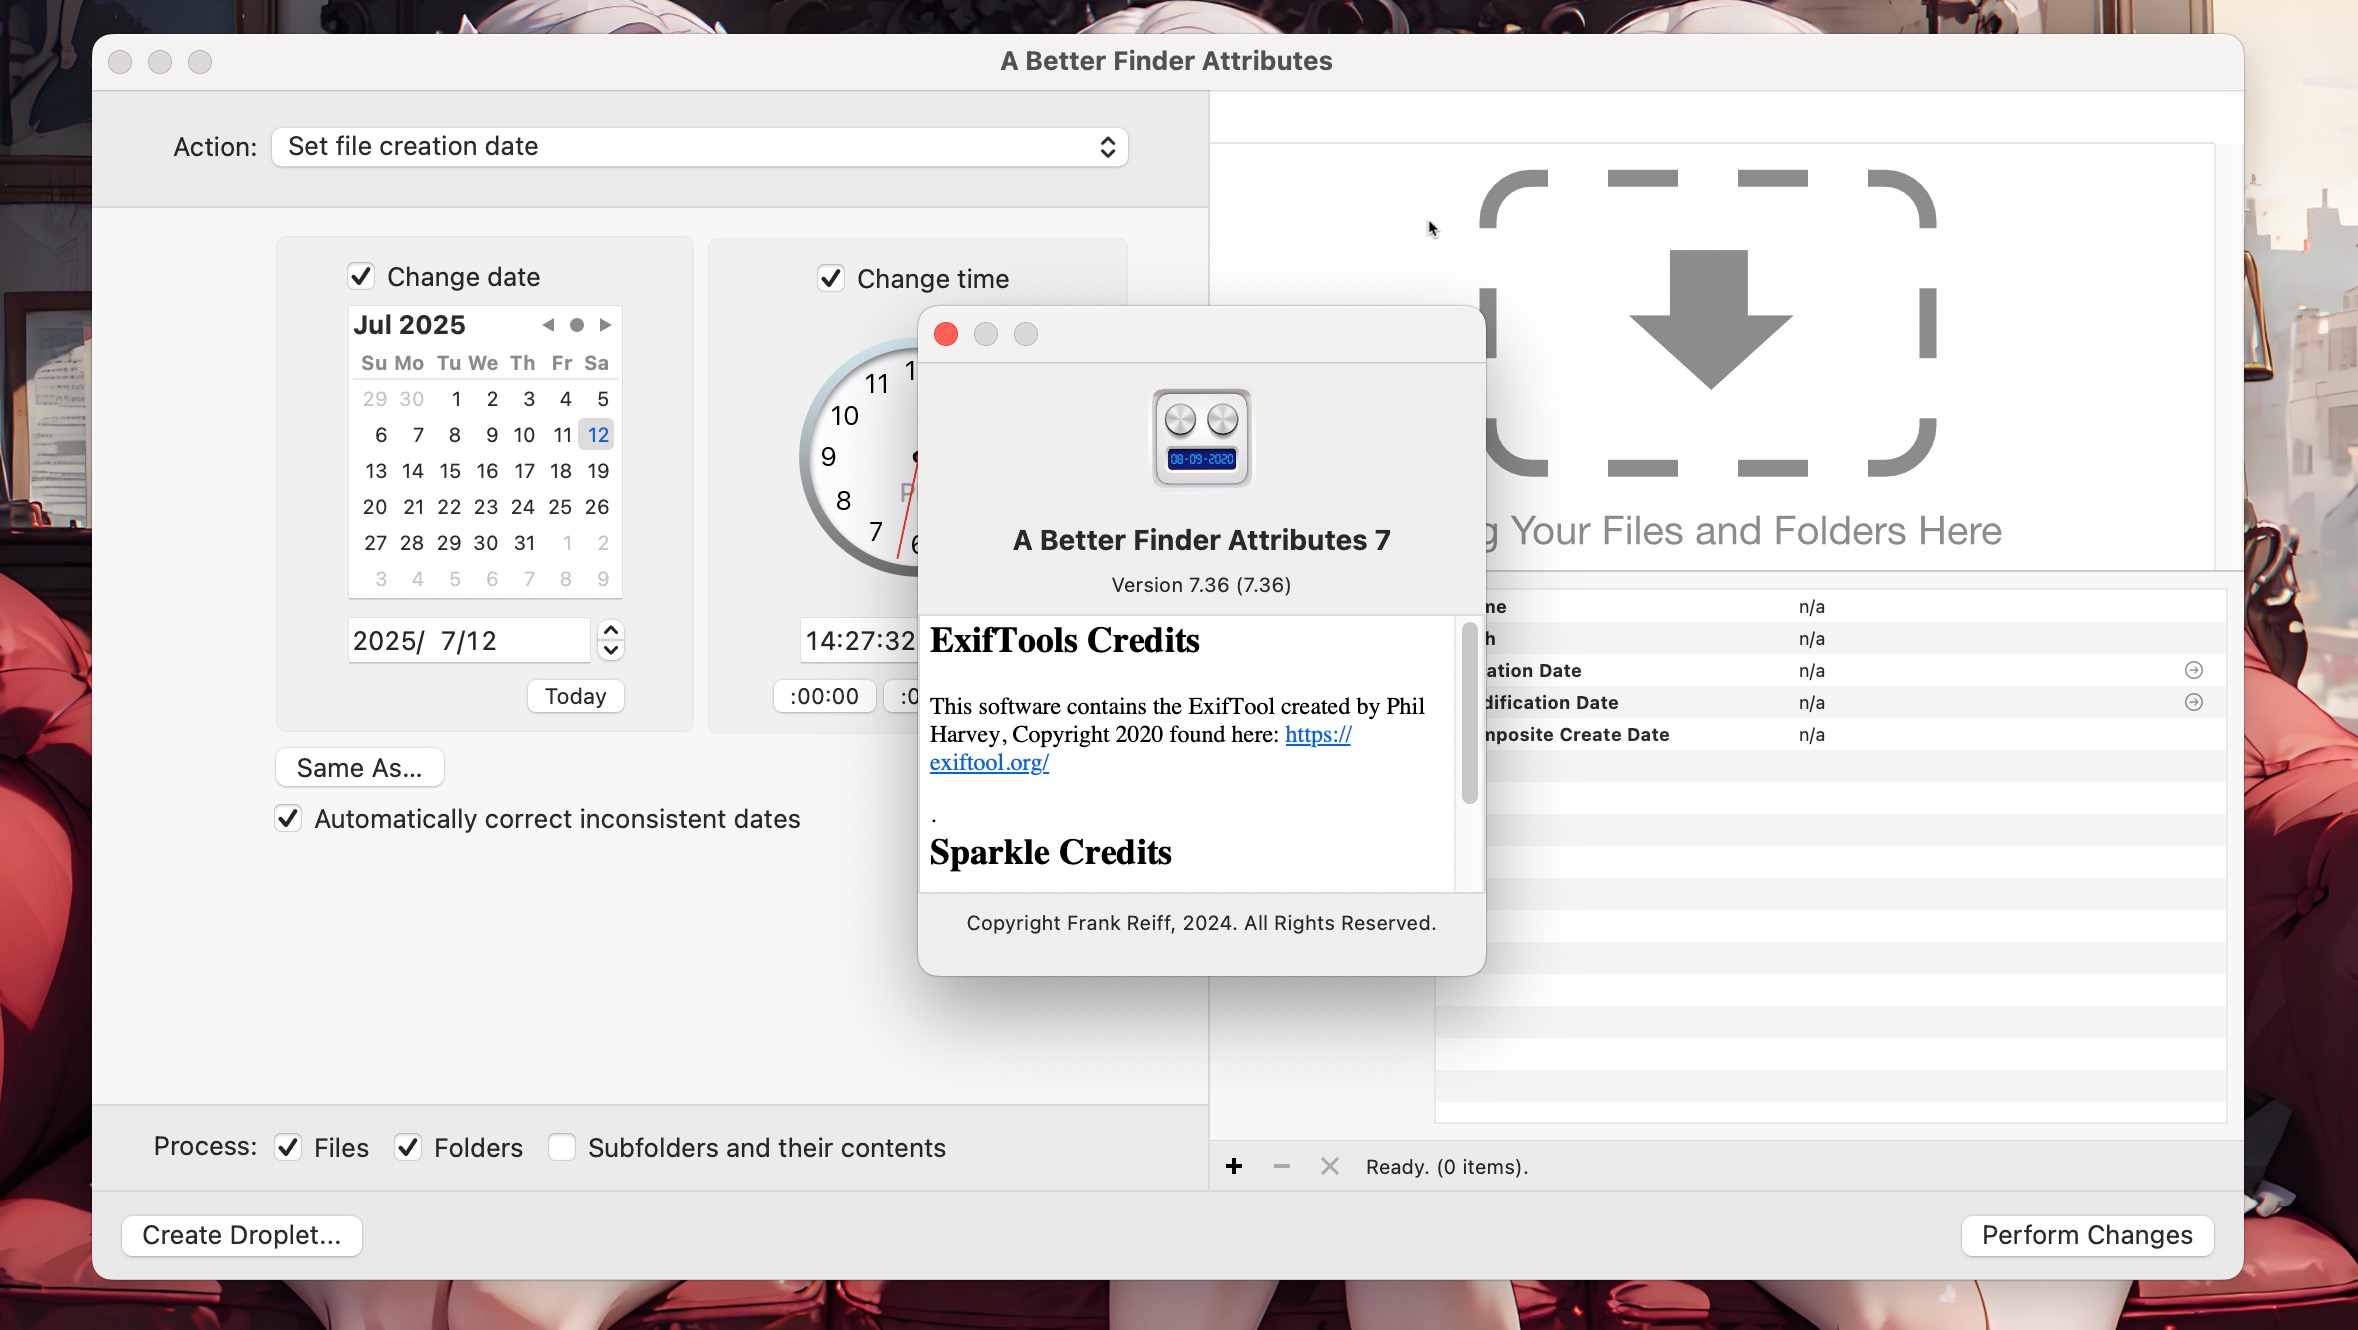Click 'Ready. (0 items).' status text
This screenshot has width=2358, height=1330.
point(1447,1167)
